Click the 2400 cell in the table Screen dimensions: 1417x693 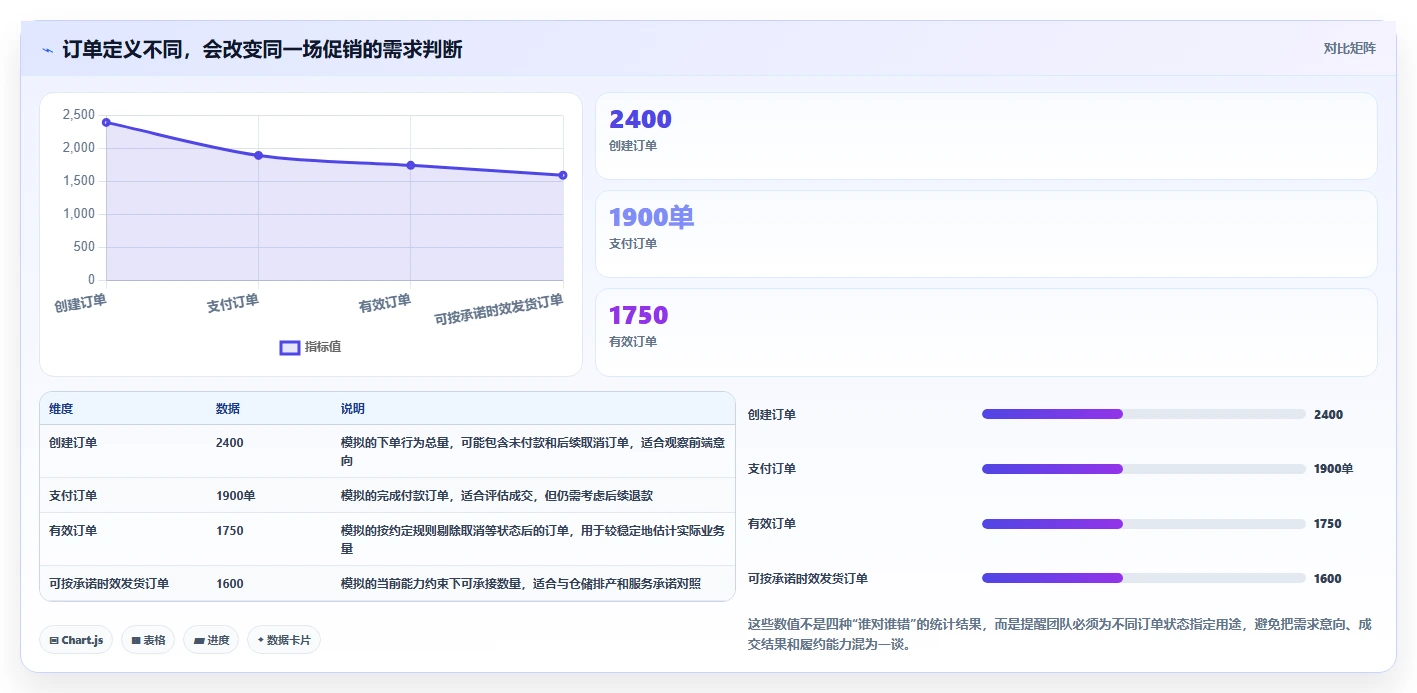tap(230, 442)
